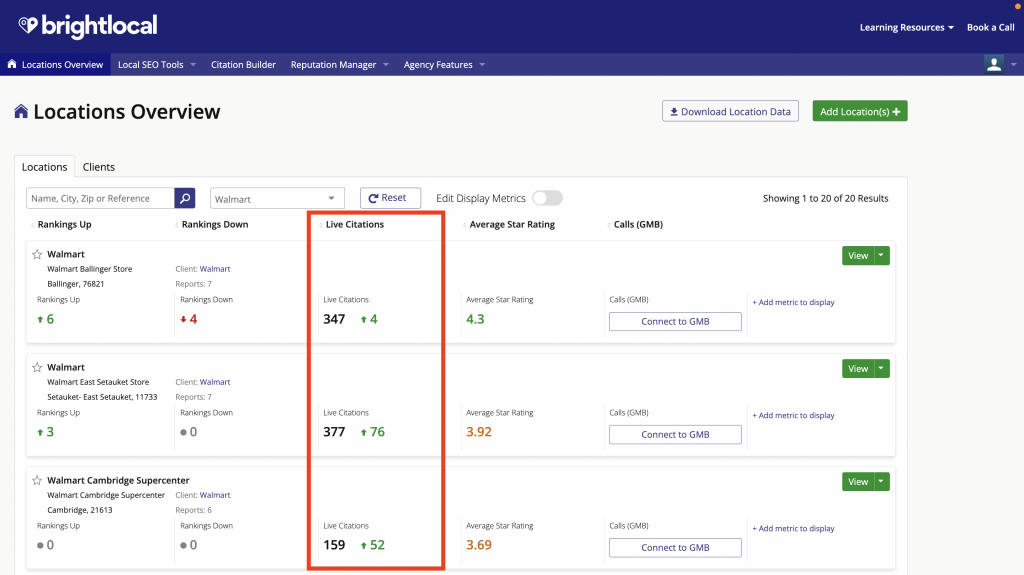The width and height of the screenshot is (1024, 575).
Task: Click Add metric to display for East Setauket
Action: 793,416
